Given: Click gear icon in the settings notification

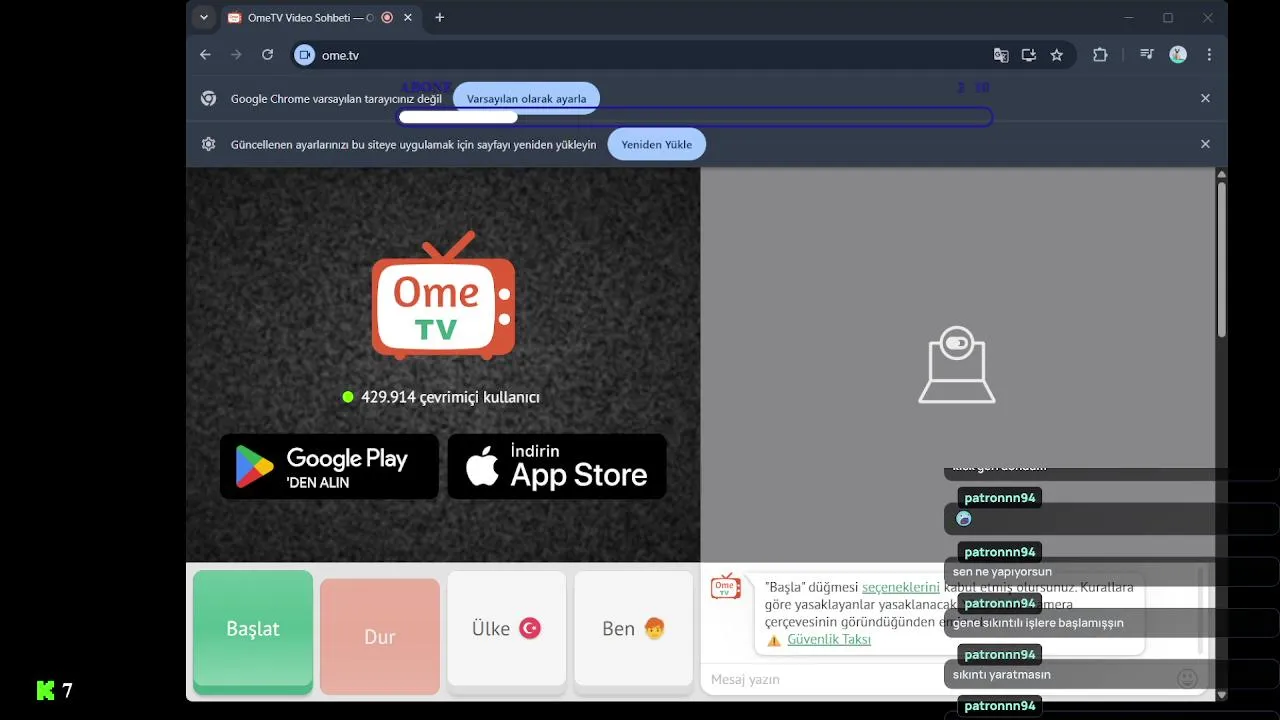Looking at the screenshot, I should [x=208, y=144].
